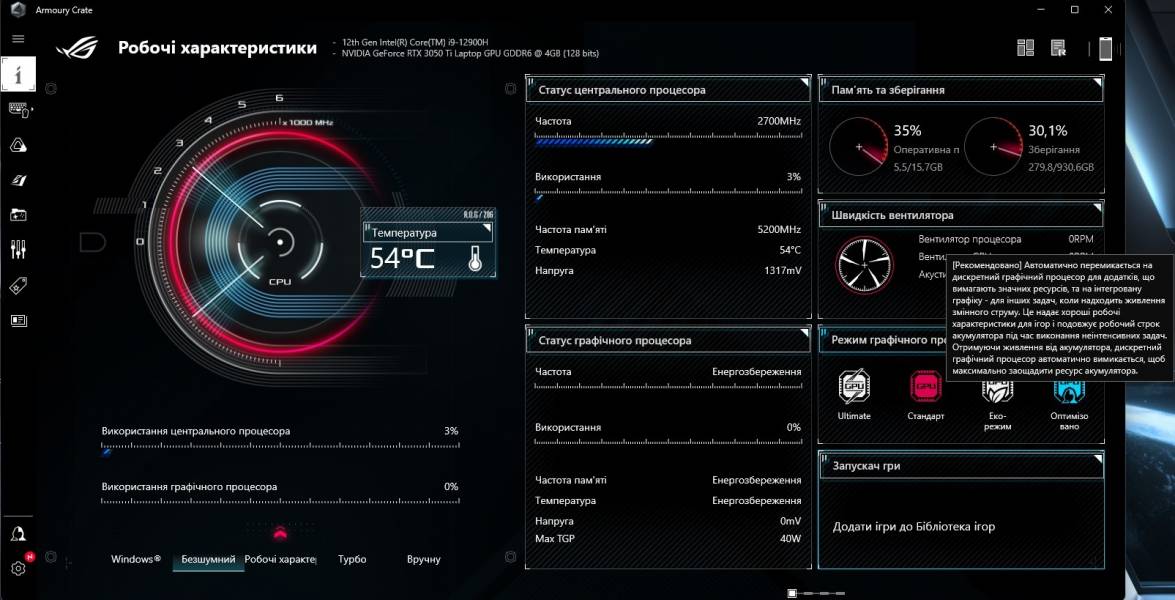Image resolution: width=1175 pixels, height=600 pixels.
Task: Click the Робочі характеристики page title
Action: (217, 48)
